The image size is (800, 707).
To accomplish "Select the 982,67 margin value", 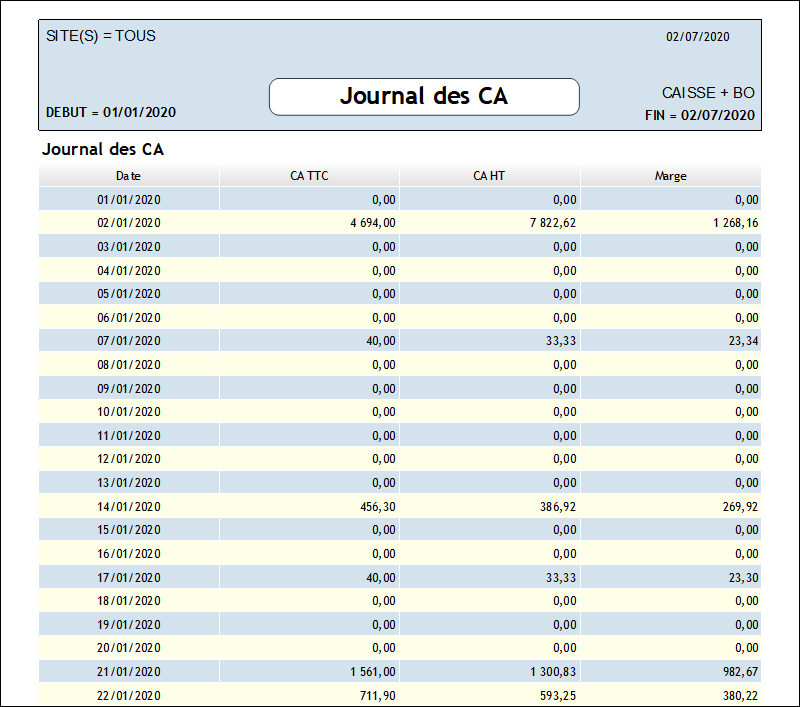I will (x=738, y=672).
